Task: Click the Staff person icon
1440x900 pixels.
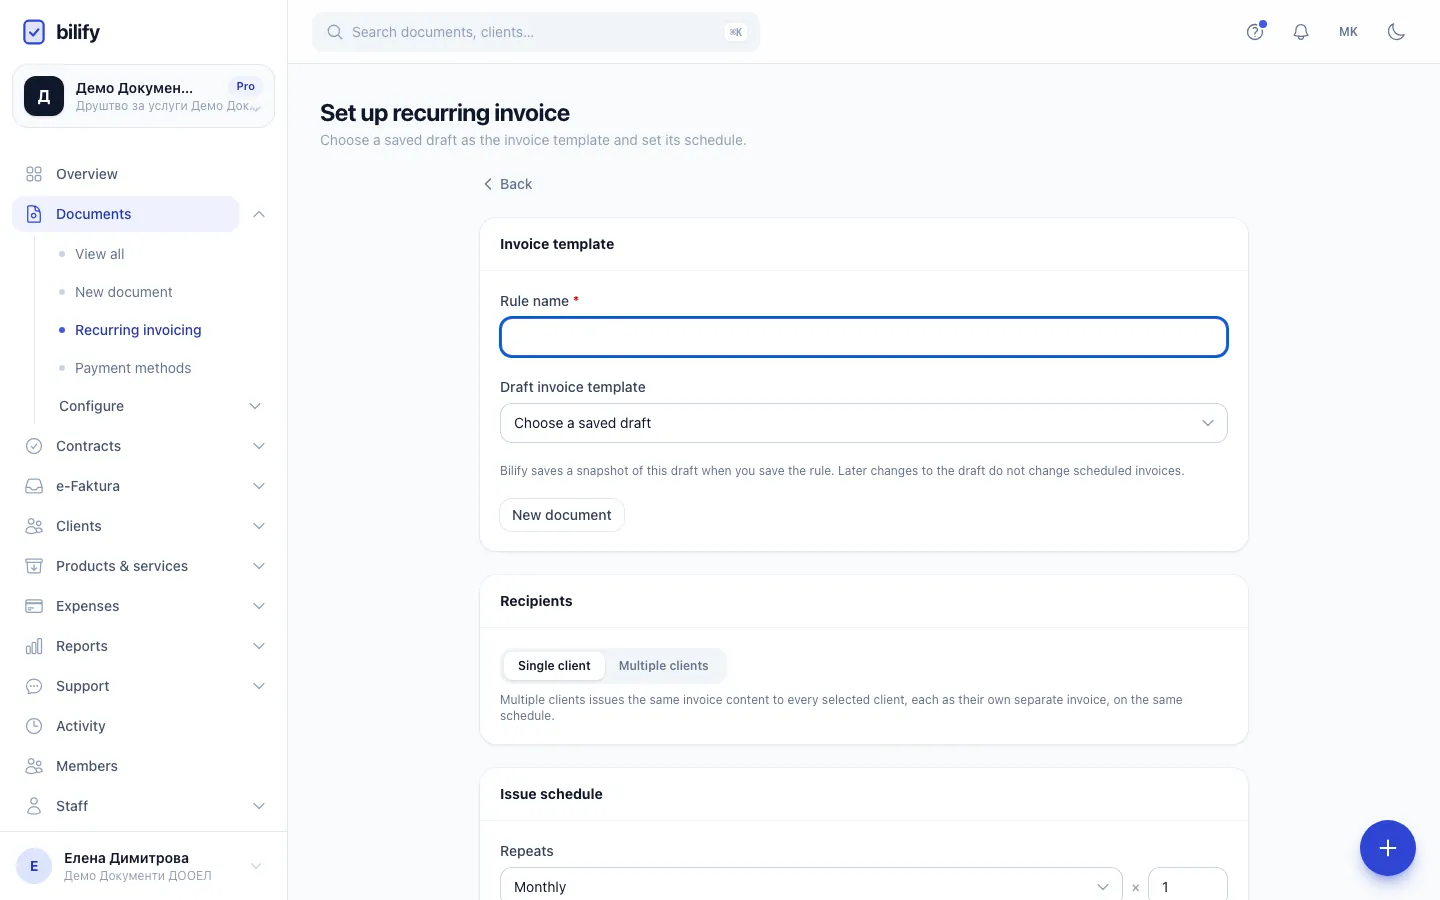Action: point(34,806)
